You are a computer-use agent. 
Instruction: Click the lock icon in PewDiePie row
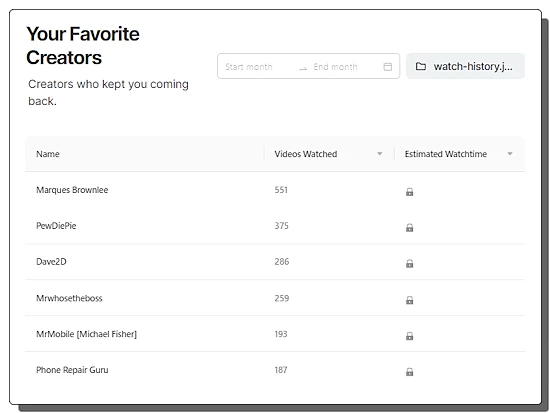409,227
